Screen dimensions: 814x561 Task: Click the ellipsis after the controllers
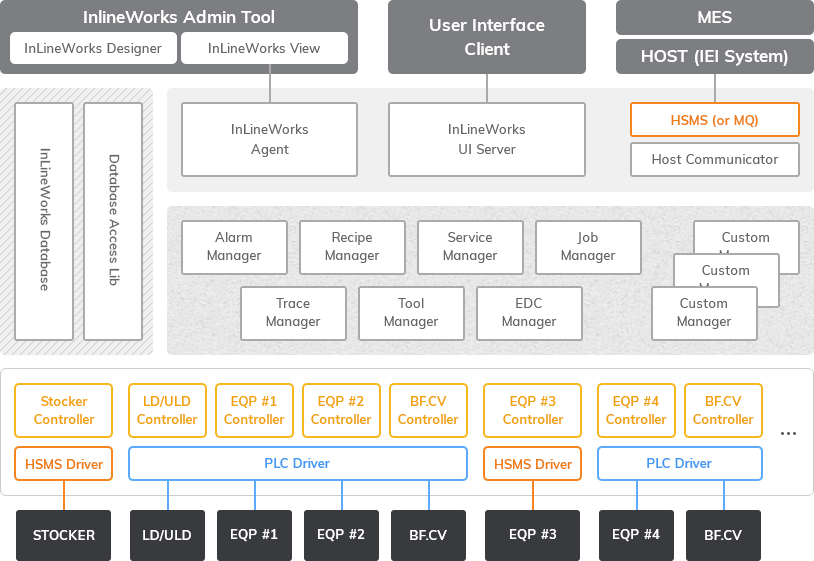788,434
